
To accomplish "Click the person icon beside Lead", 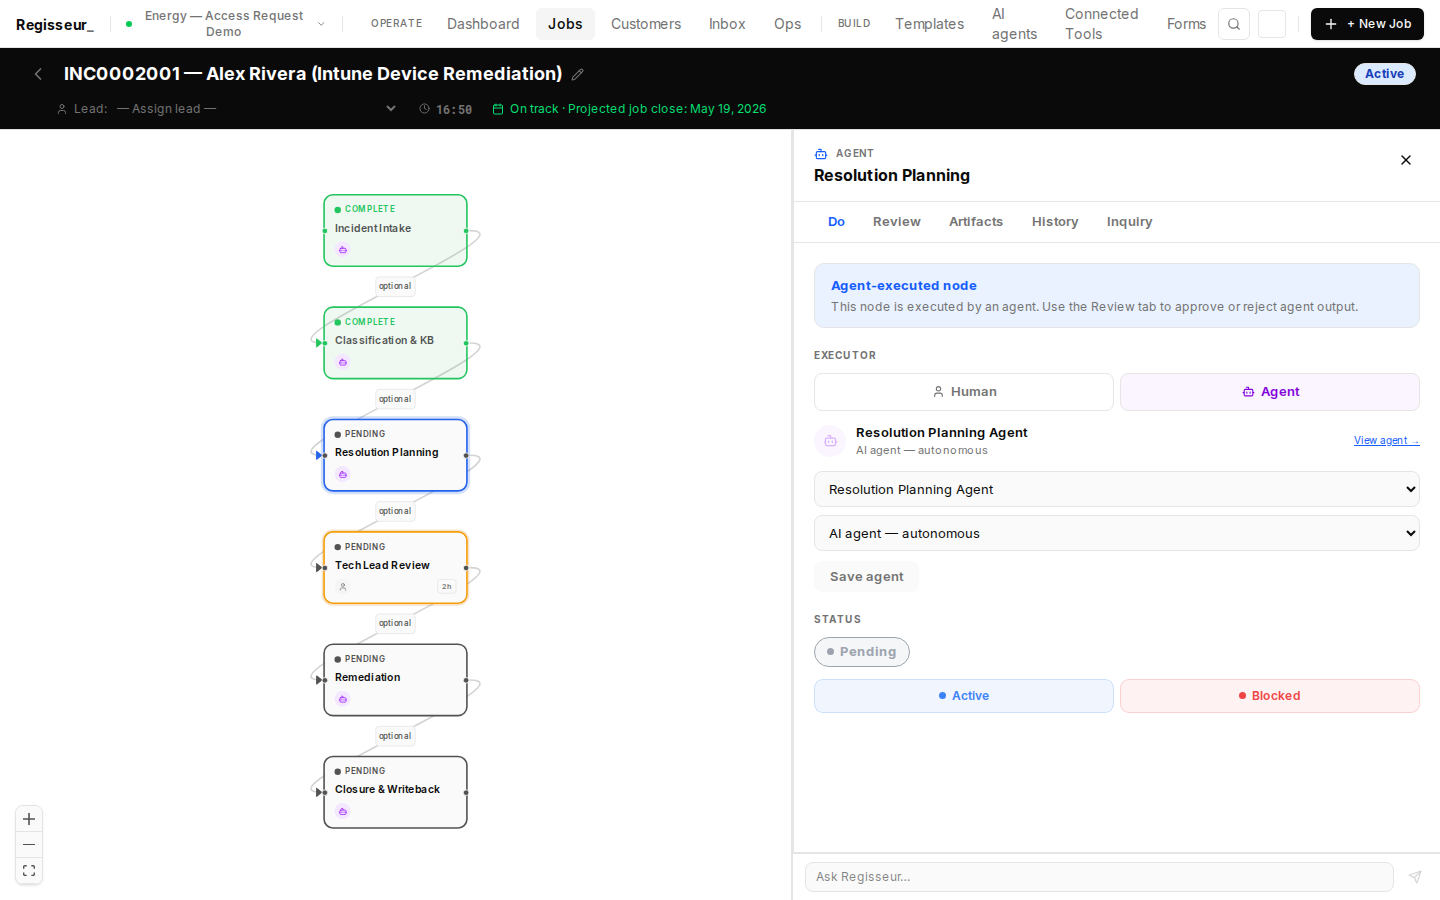I will pos(62,109).
